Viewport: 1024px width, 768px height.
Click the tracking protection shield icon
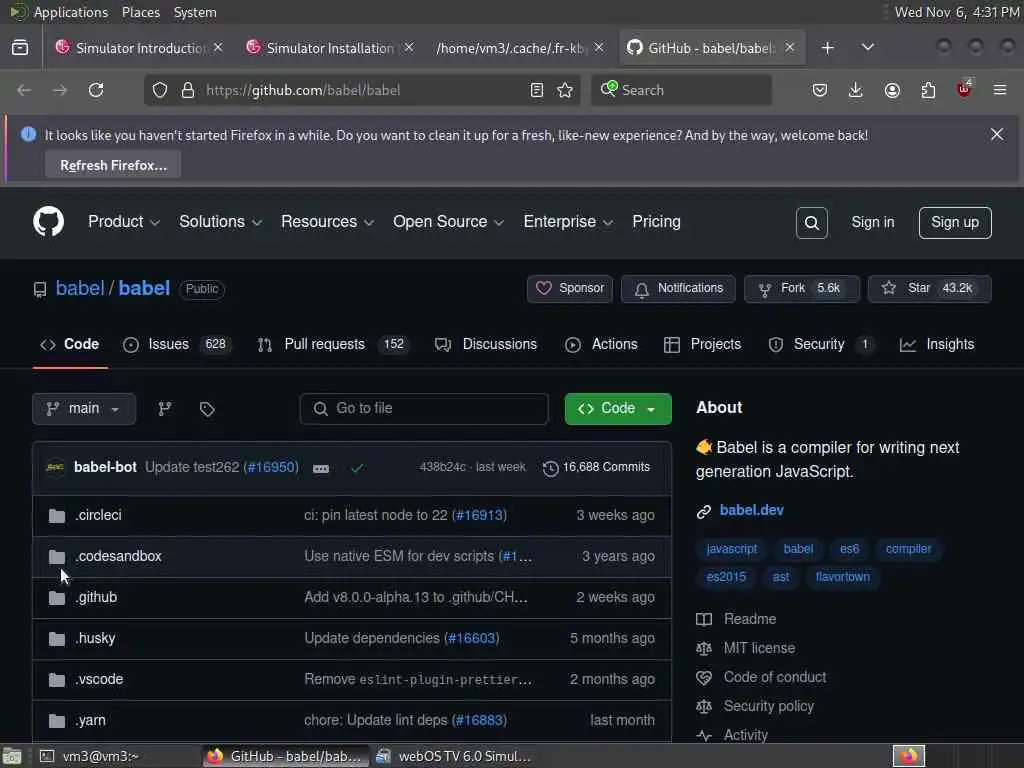pyautogui.click(x=160, y=90)
